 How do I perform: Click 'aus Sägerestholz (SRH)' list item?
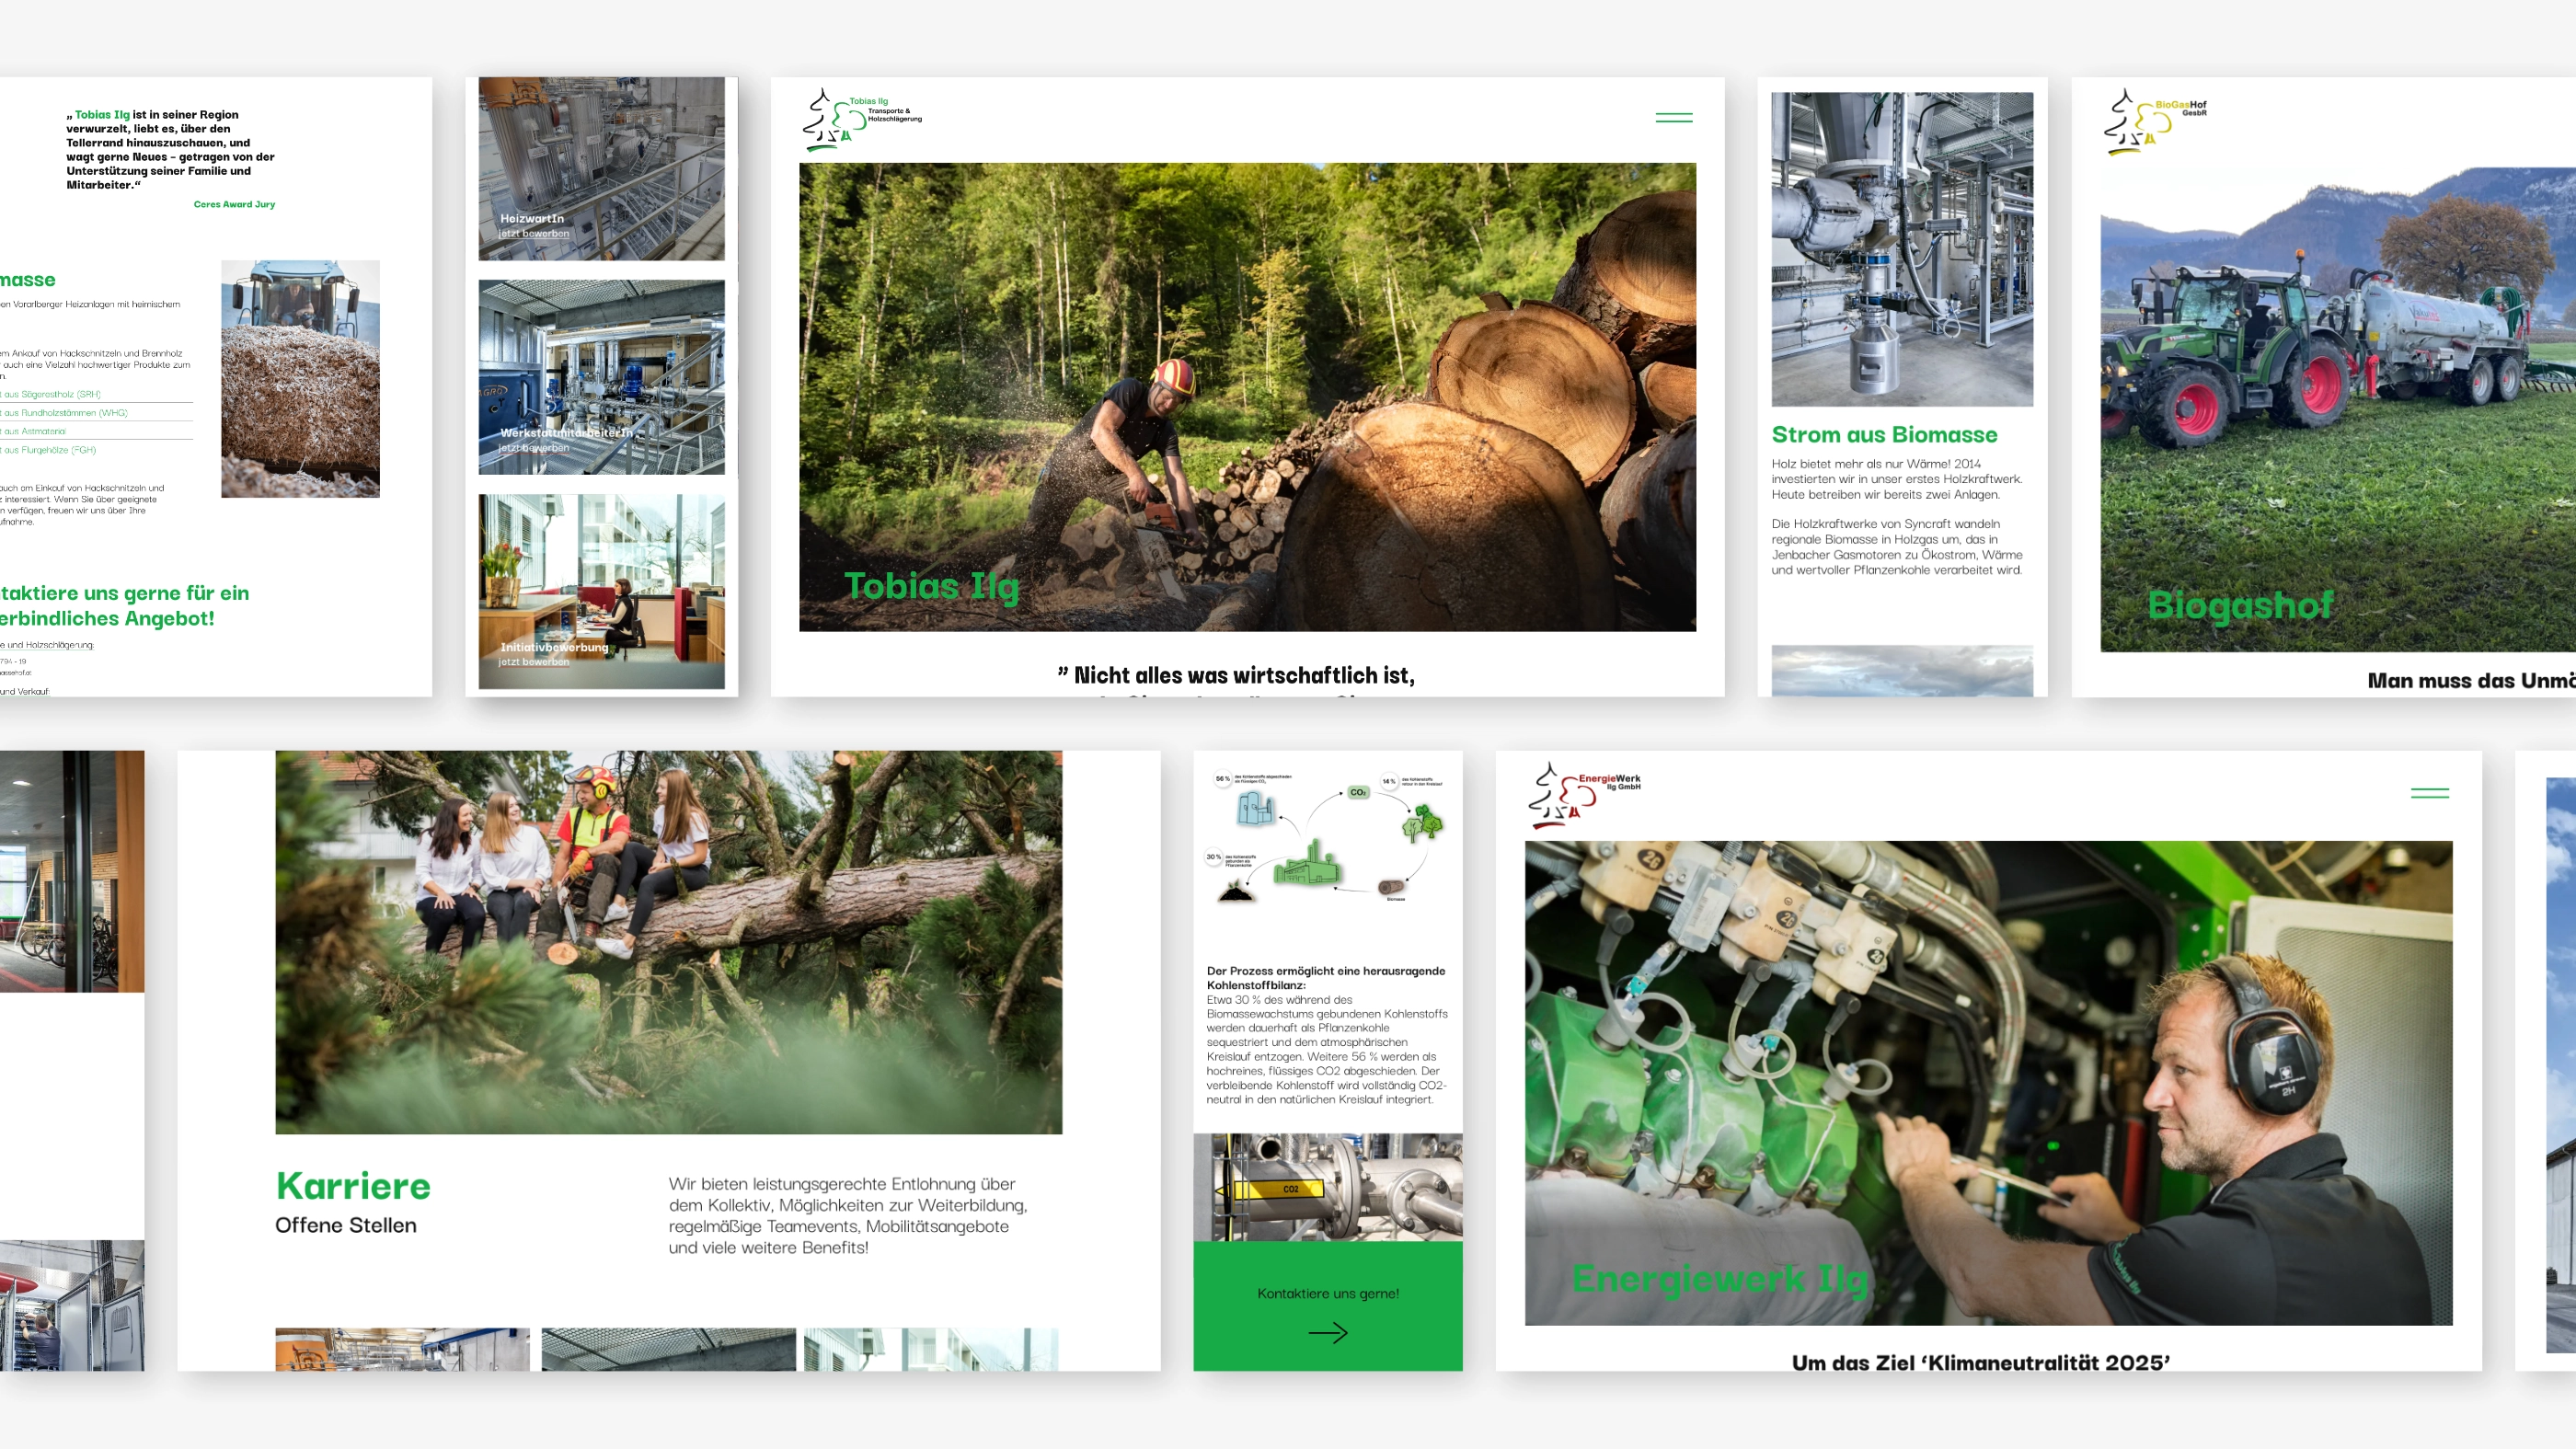coord(51,394)
